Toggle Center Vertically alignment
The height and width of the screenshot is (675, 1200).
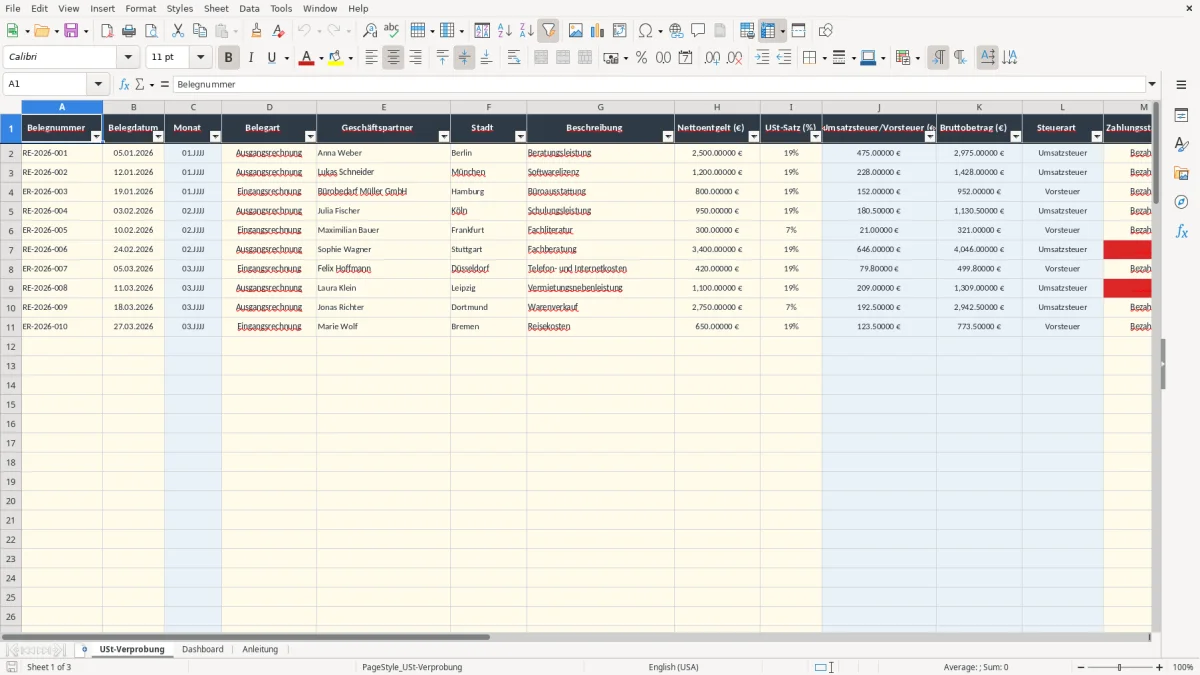coord(464,58)
